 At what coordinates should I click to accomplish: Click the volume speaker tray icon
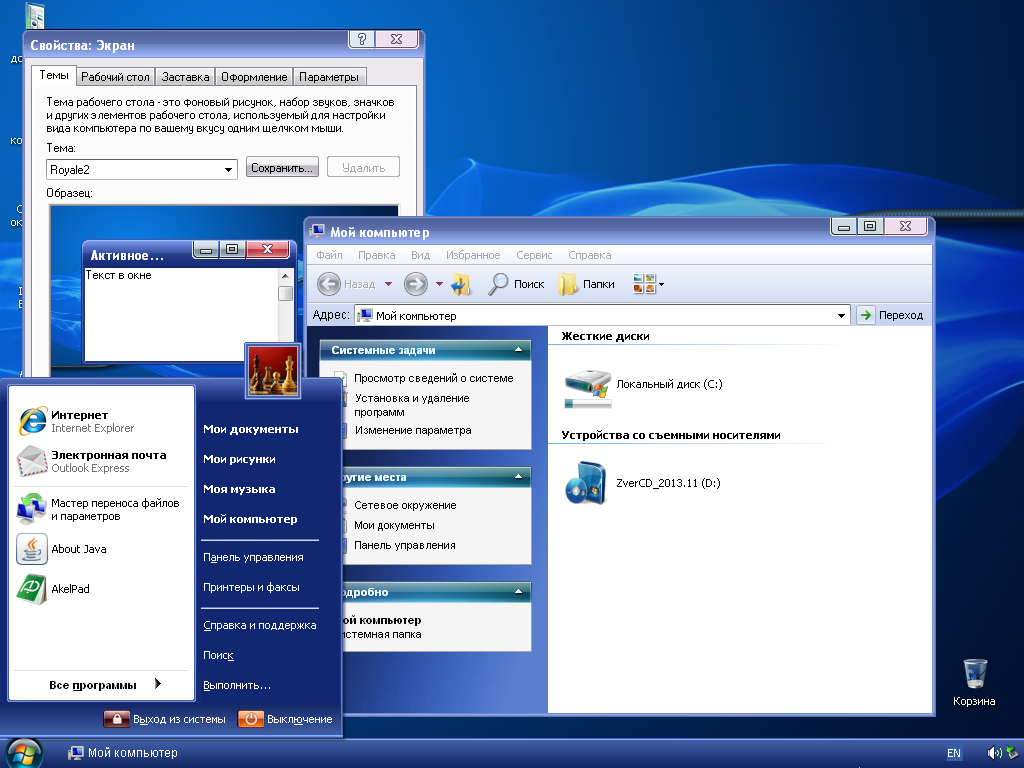coord(994,753)
